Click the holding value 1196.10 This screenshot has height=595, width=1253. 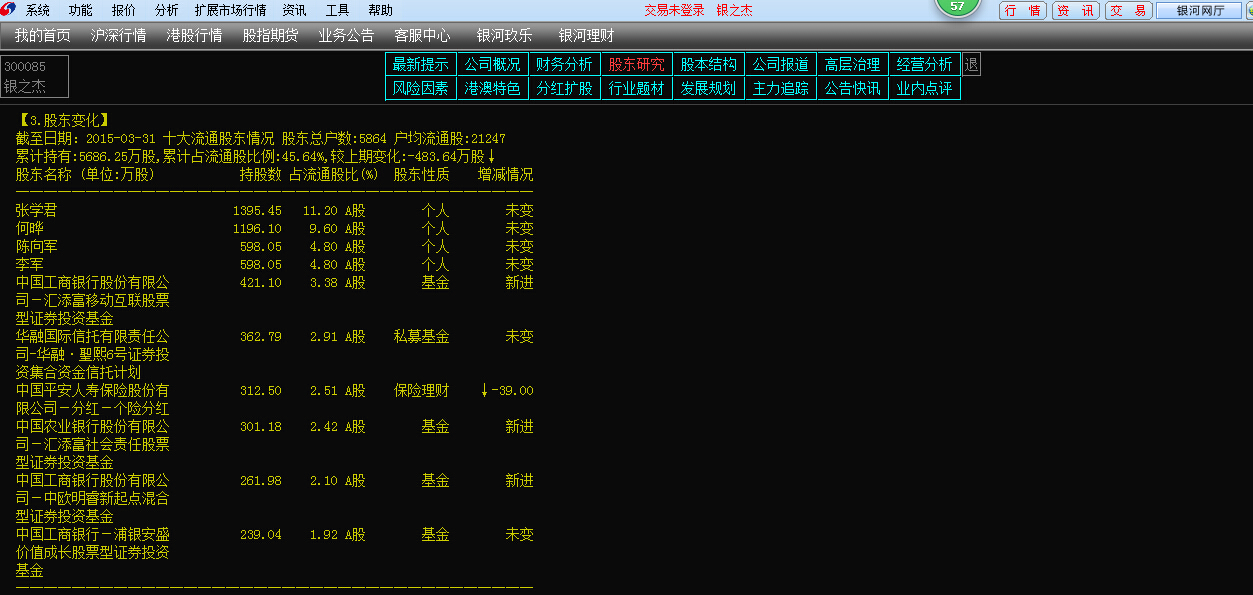click(x=258, y=229)
